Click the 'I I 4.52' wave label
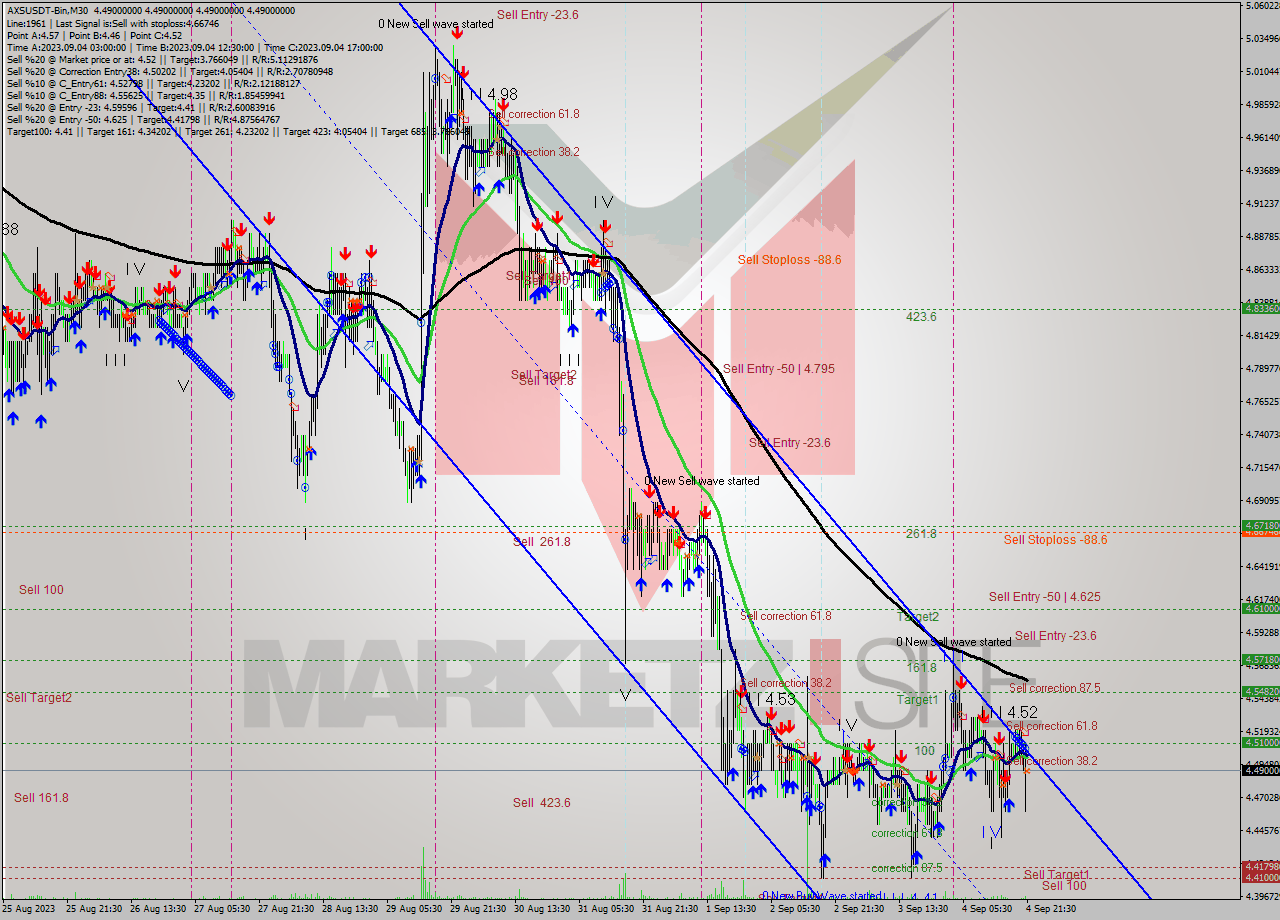 pos(1013,712)
